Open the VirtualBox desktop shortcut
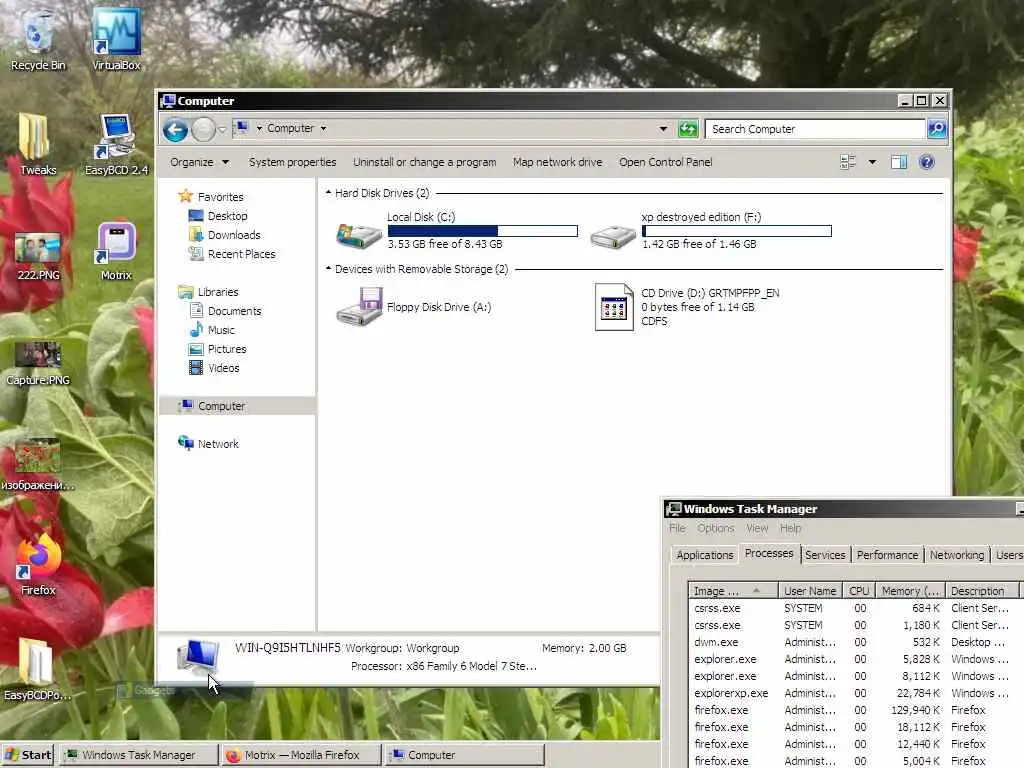 click(116, 39)
